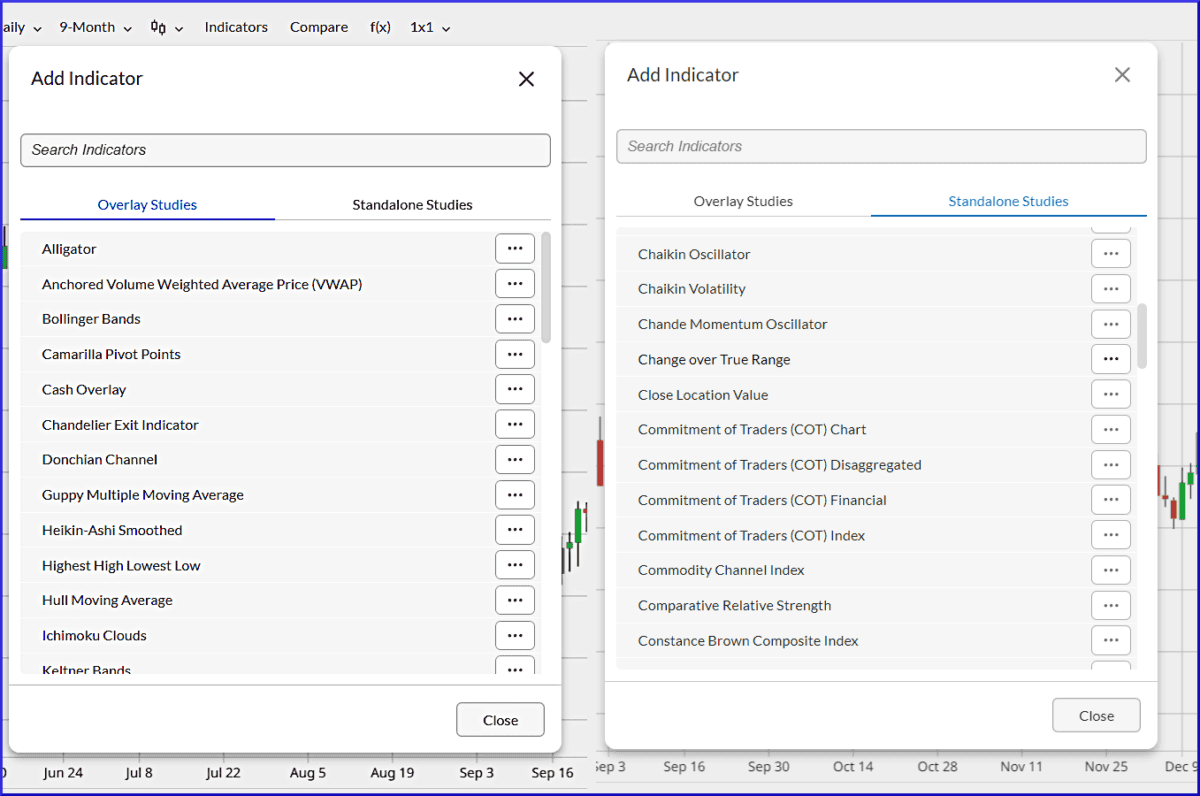Open options for Donchian Channel
This screenshot has height=796, width=1200.
click(514, 459)
